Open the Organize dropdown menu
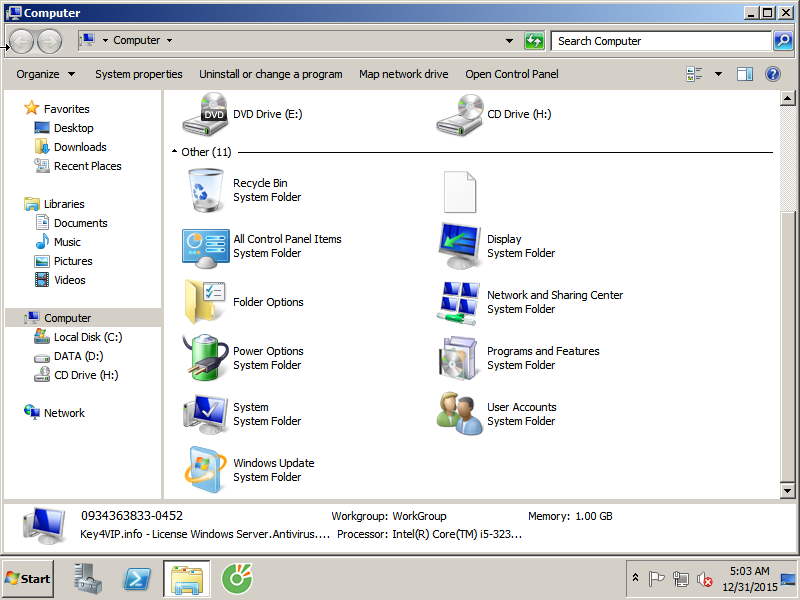The image size is (800, 600). 45,74
